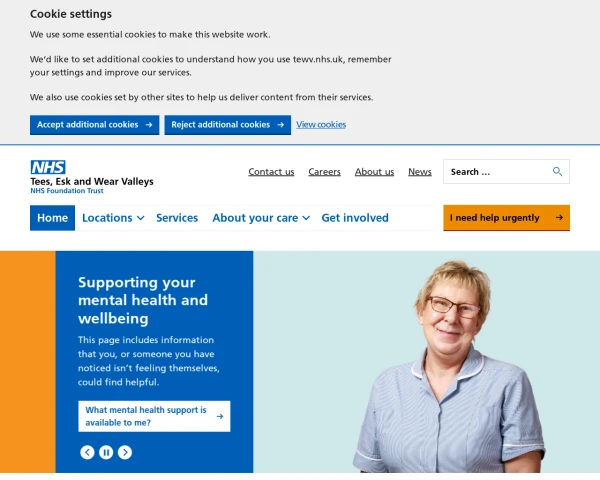Image resolution: width=600 pixels, height=480 pixels.
Task: Open the View cookies link
Action: click(321, 125)
